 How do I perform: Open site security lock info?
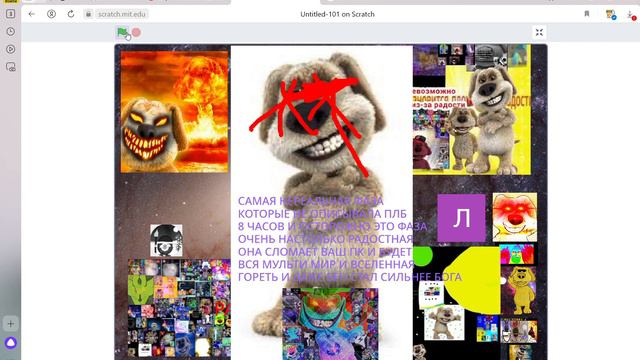[x=88, y=14]
